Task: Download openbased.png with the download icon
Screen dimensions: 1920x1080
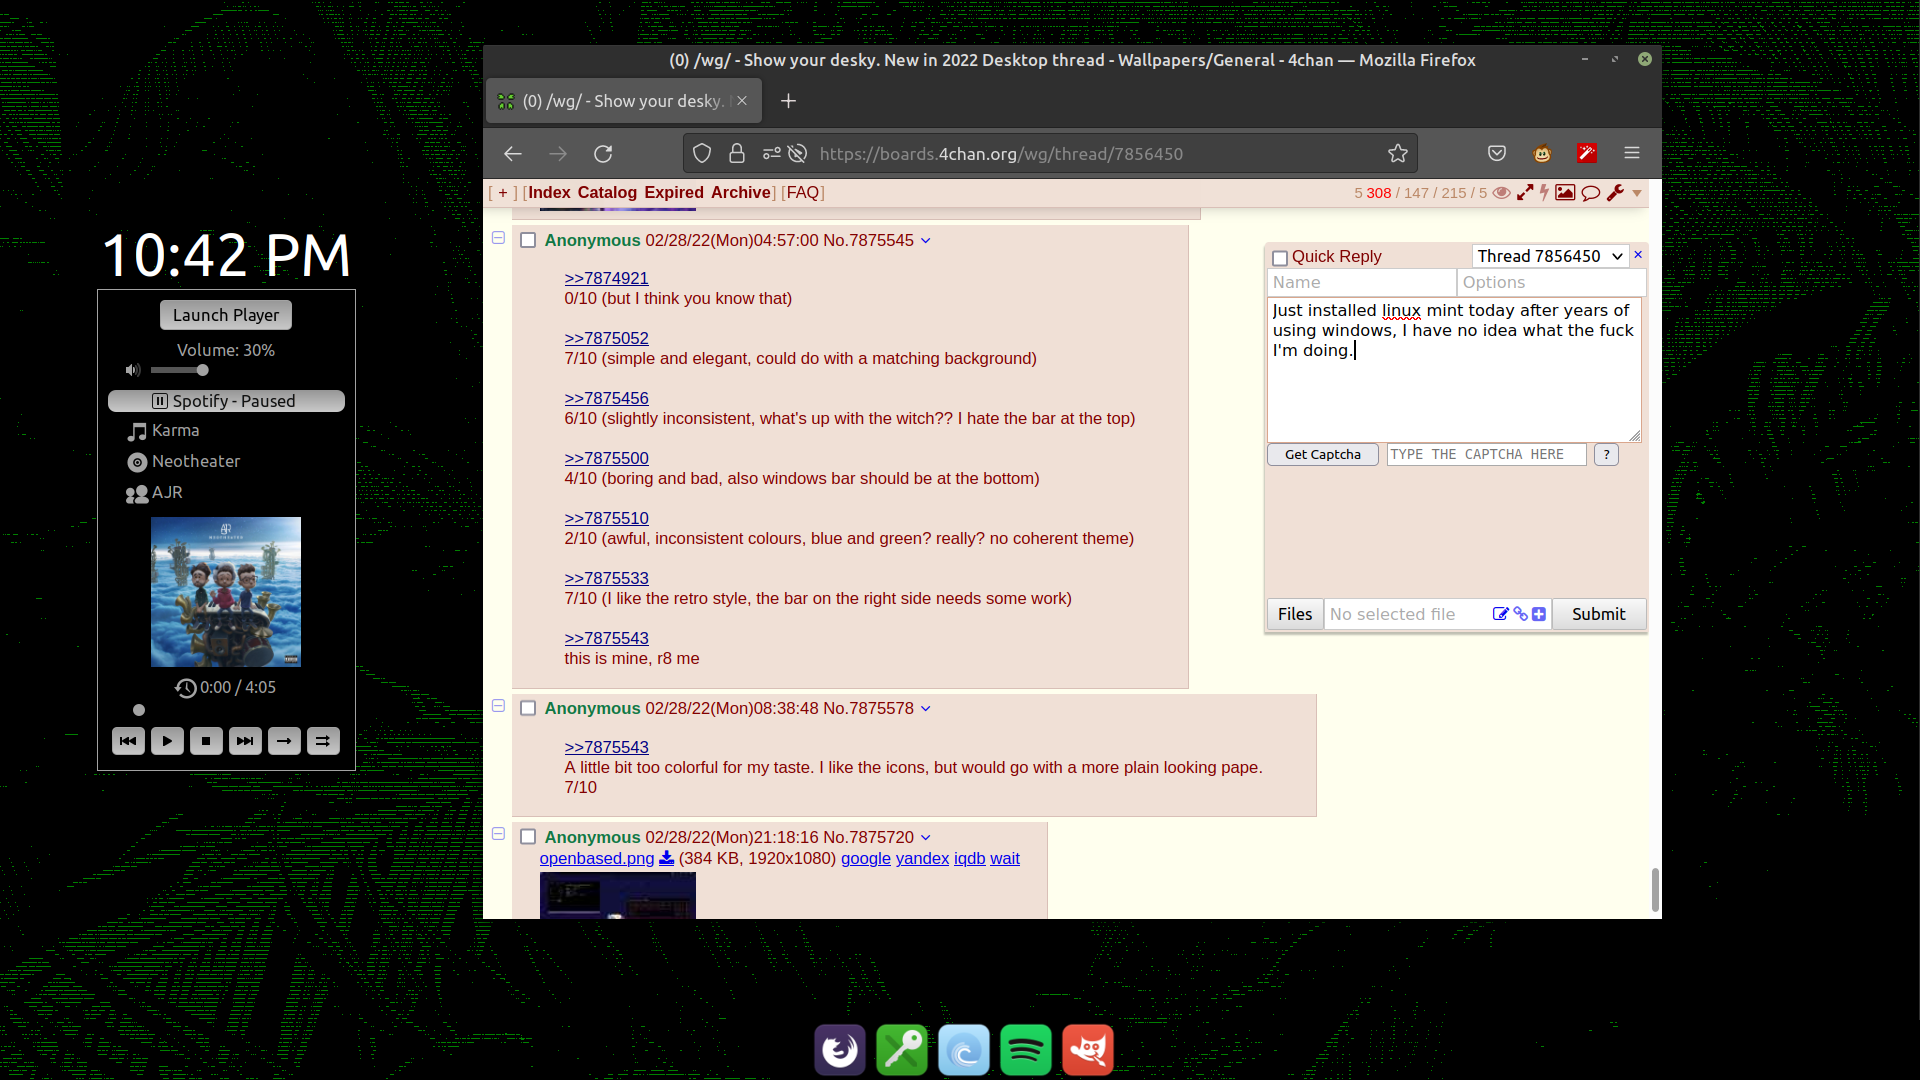Action: coord(666,858)
